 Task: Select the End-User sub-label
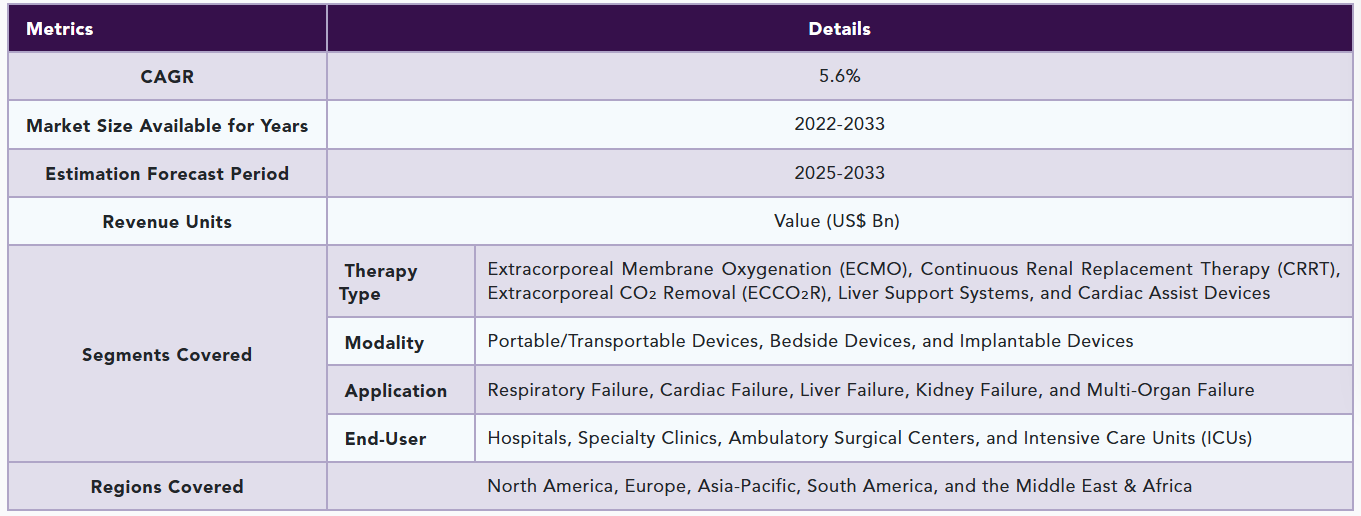pyautogui.click(x=386, y=439)
